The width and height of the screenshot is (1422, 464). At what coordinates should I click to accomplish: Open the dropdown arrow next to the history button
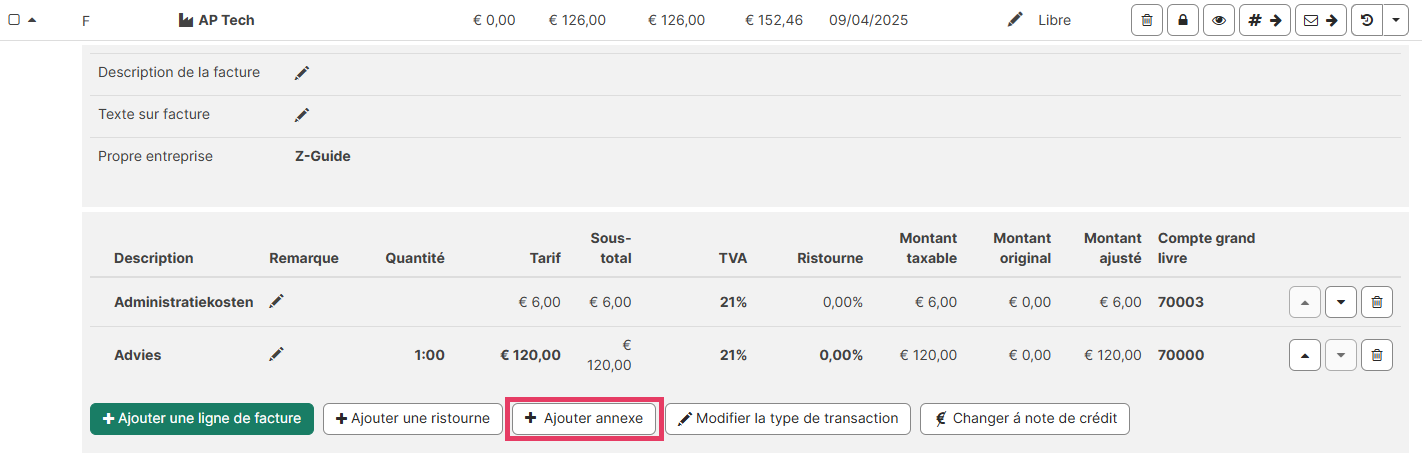click(x=1396, y=20)
